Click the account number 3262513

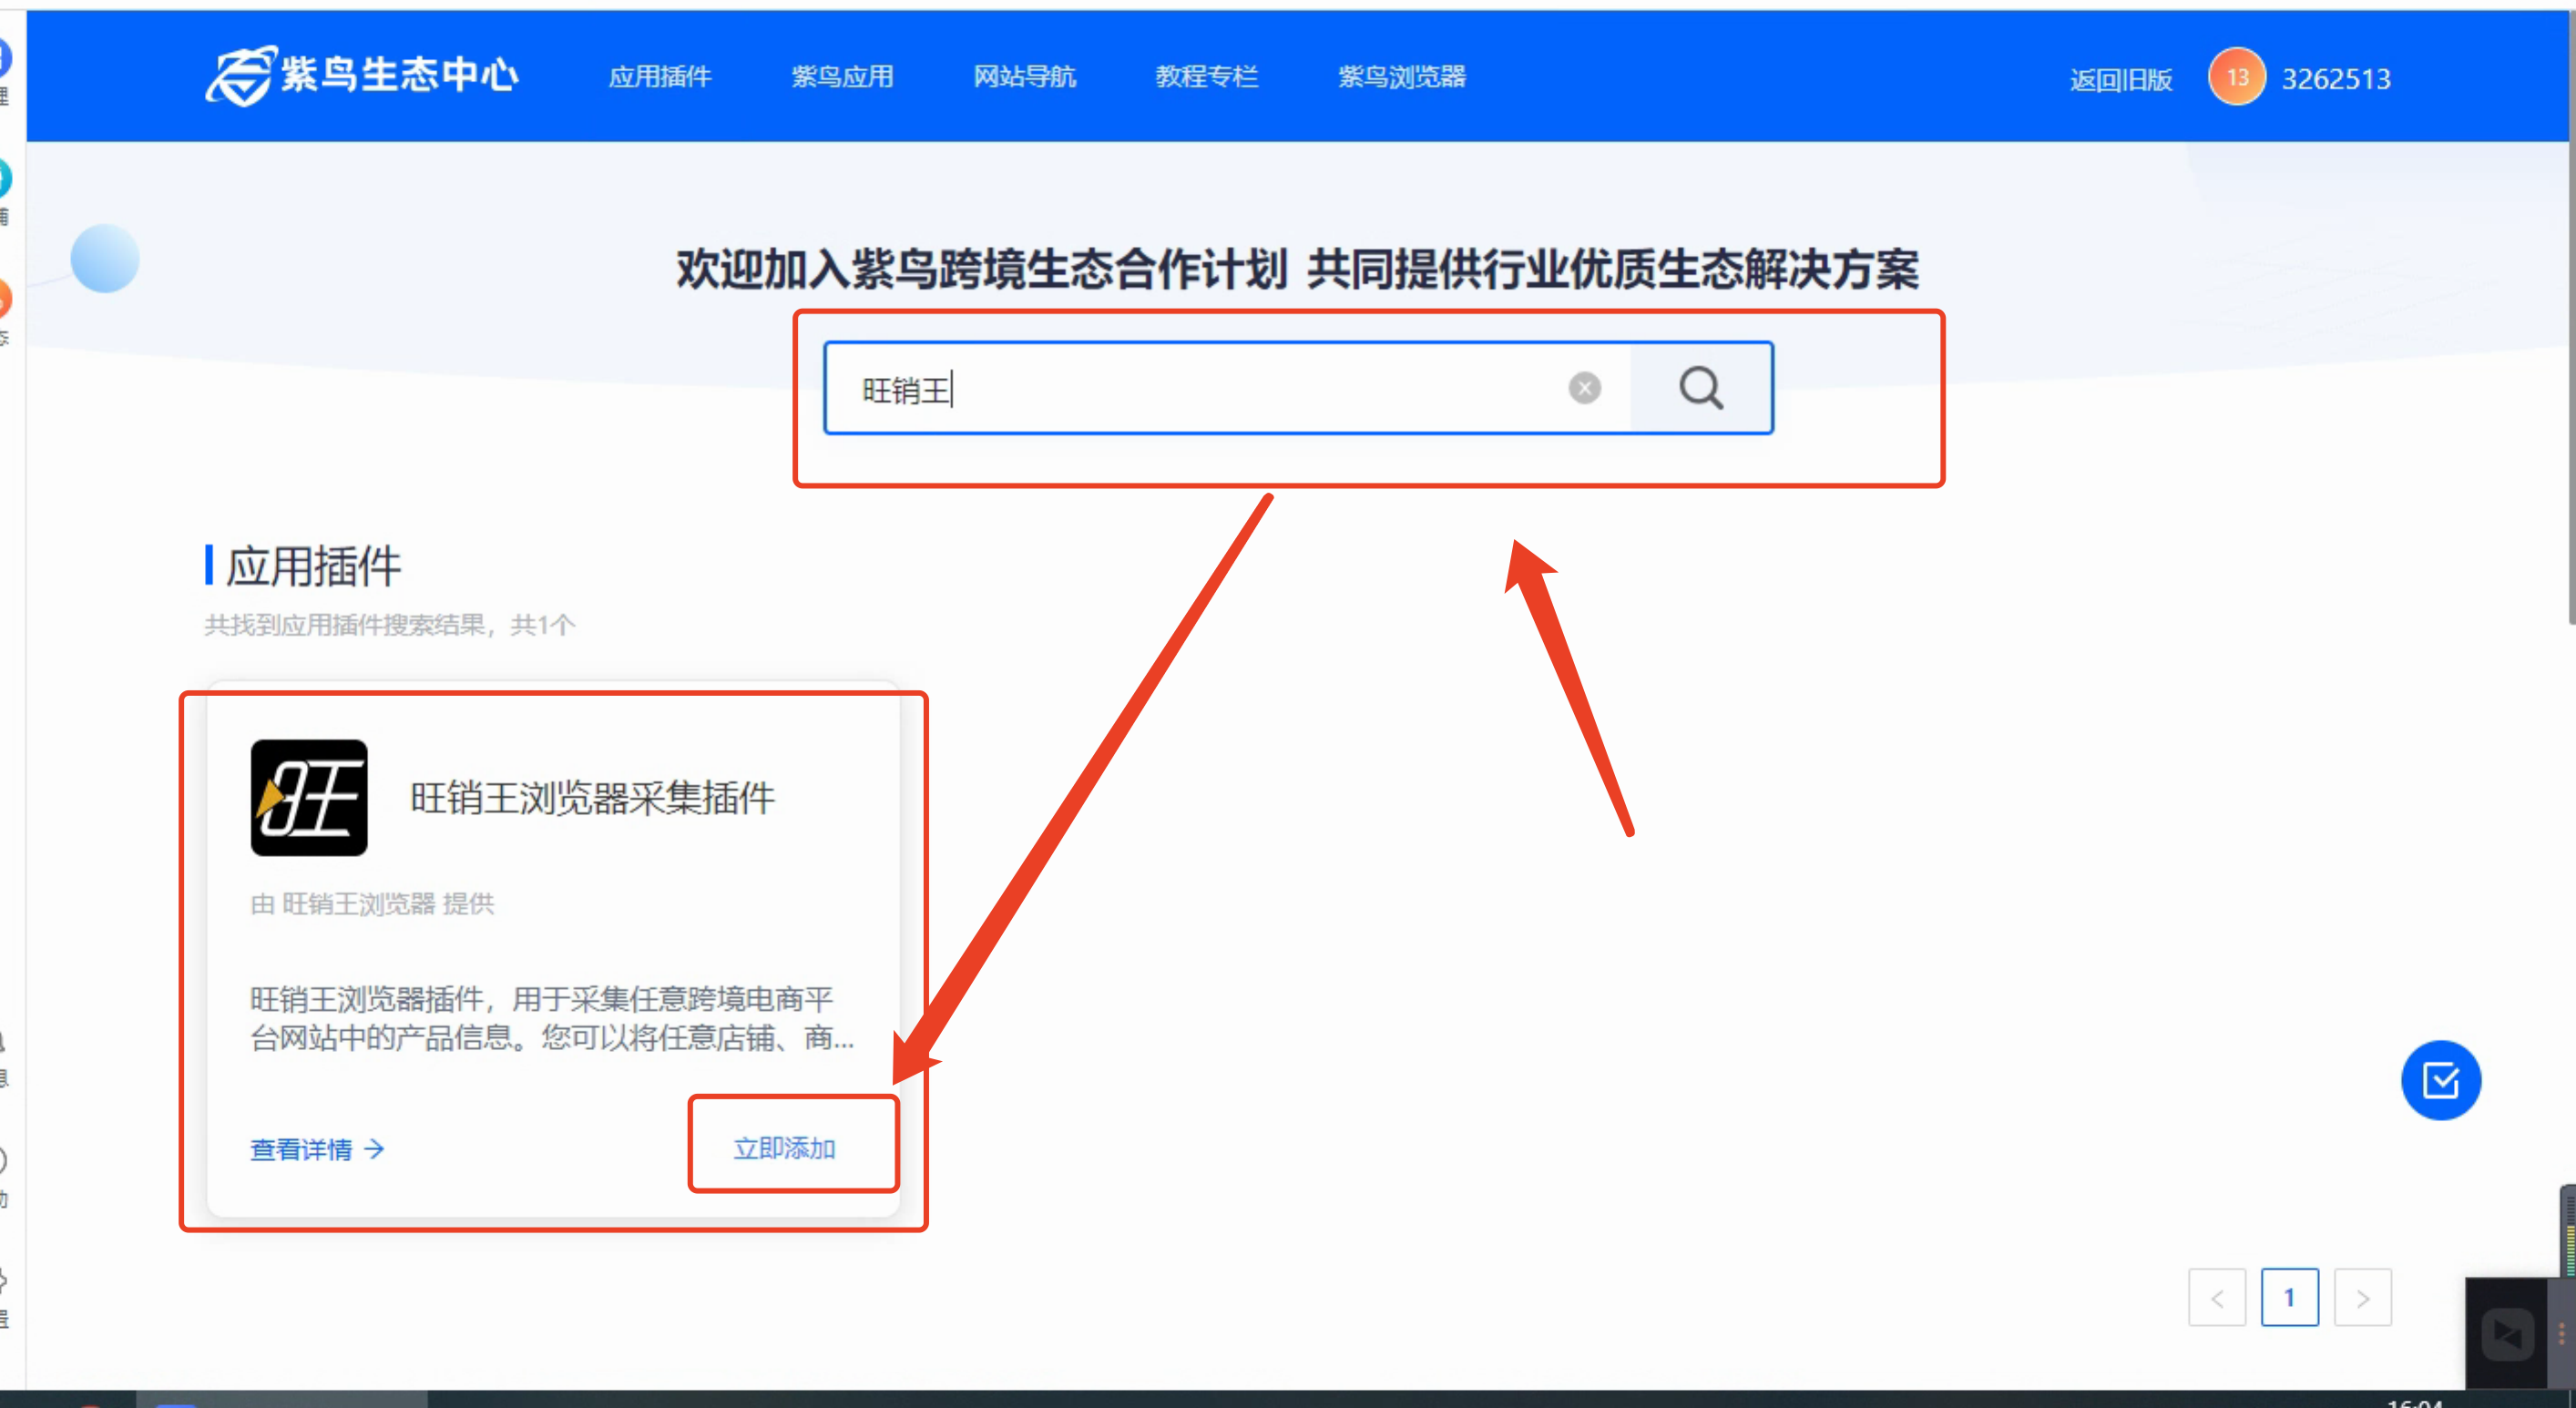(x=2336, y=79)
